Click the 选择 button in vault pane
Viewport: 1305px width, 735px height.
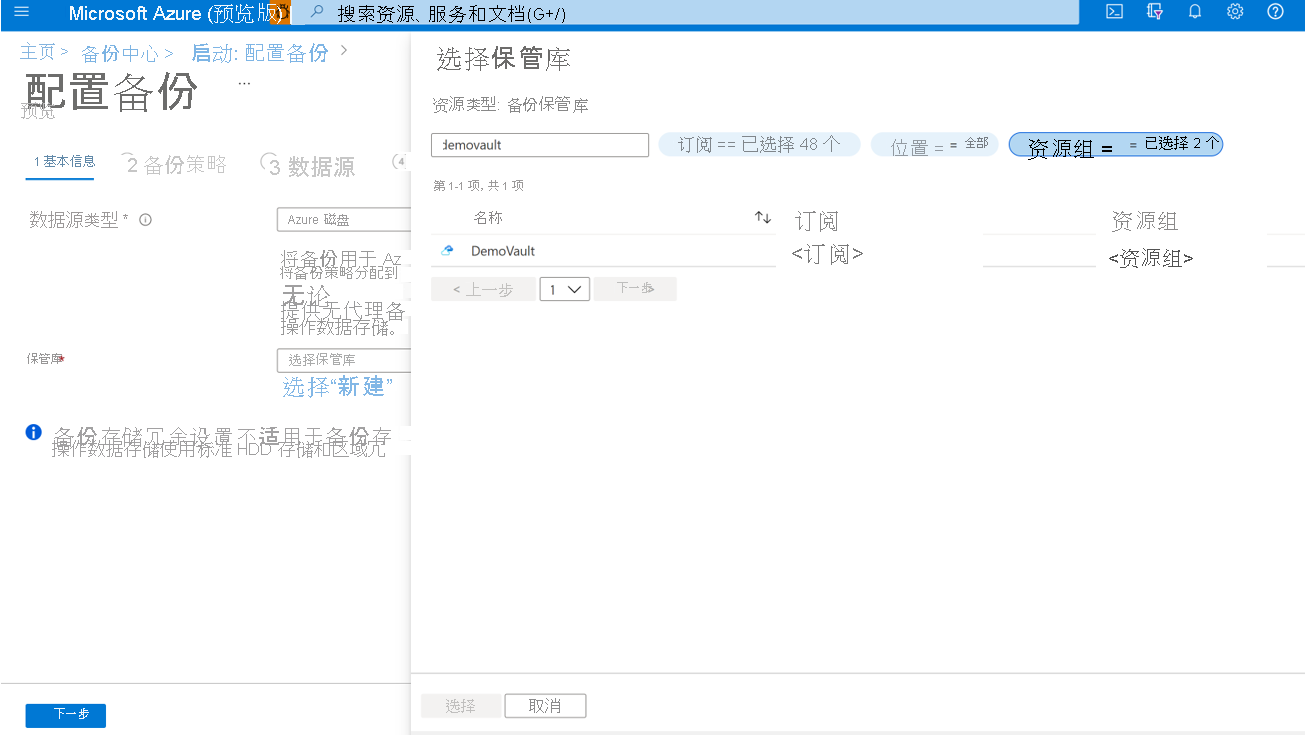click(460, 706)
